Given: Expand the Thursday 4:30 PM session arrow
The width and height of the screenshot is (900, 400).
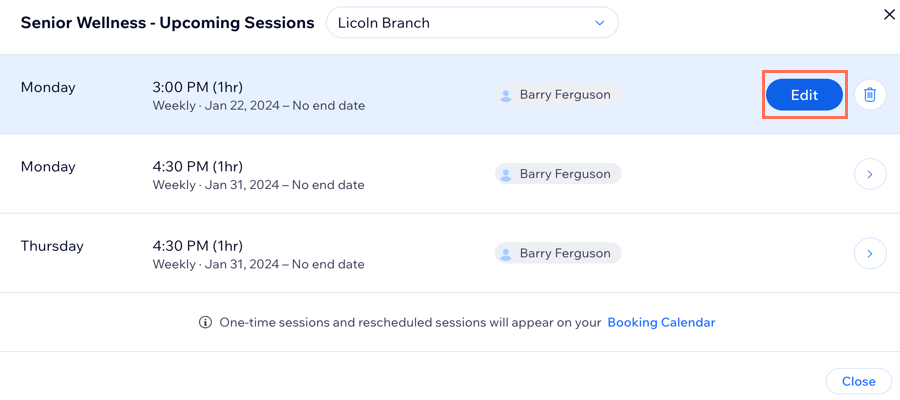Looking at the screenshot, I should 870,253.
